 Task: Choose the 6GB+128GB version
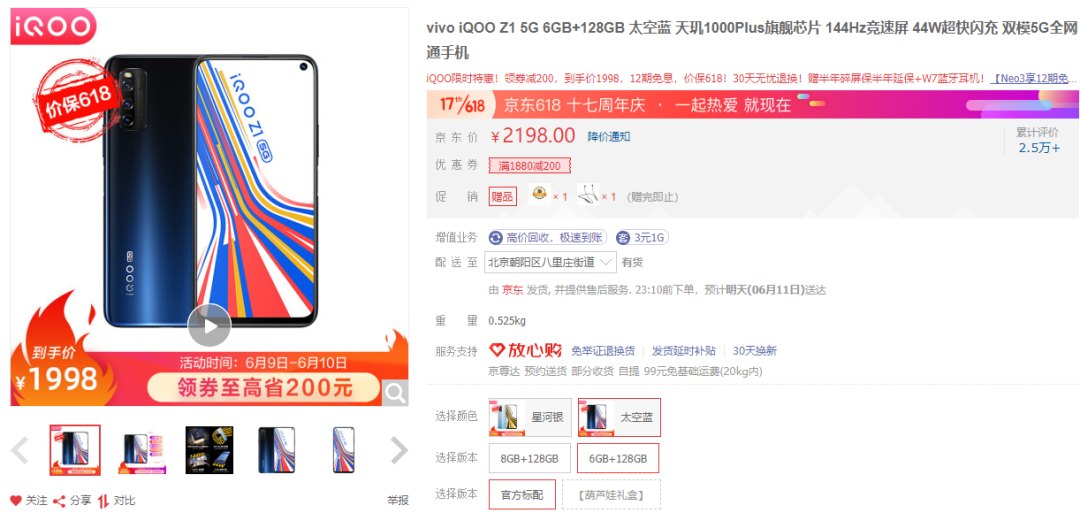tap(618, 458)
